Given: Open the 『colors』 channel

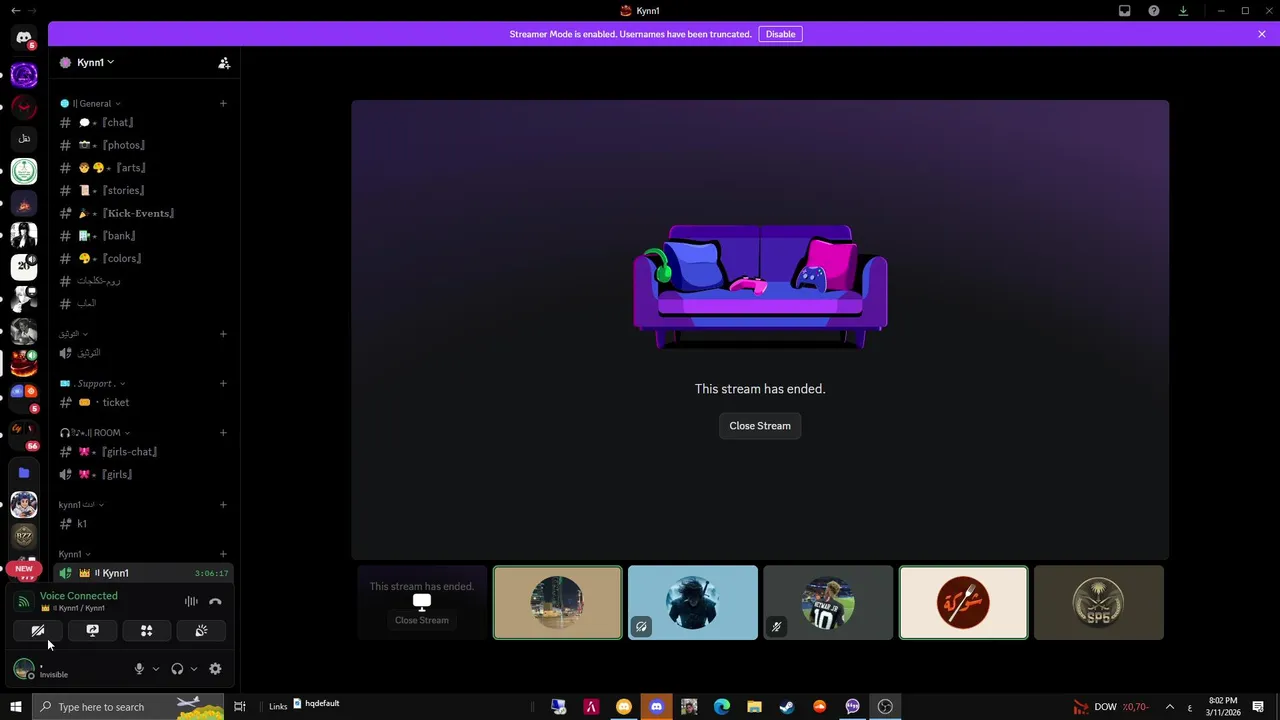Looking at the screenshot, I should pyautogui.click(x=143, y=258).
